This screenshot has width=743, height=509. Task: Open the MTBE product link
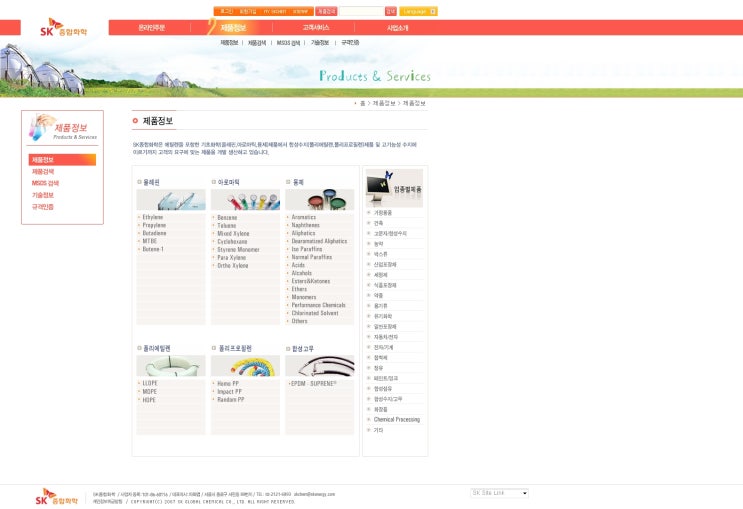pos(150,241)
